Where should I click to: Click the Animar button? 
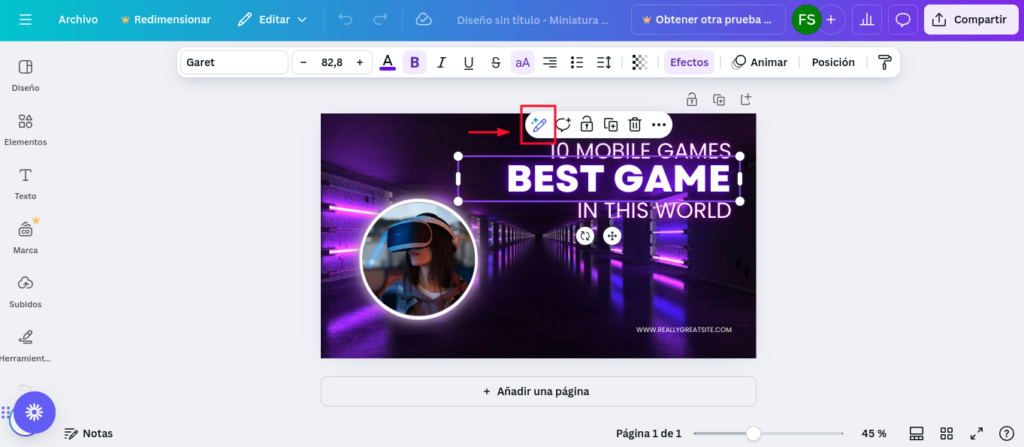[760, 63]
